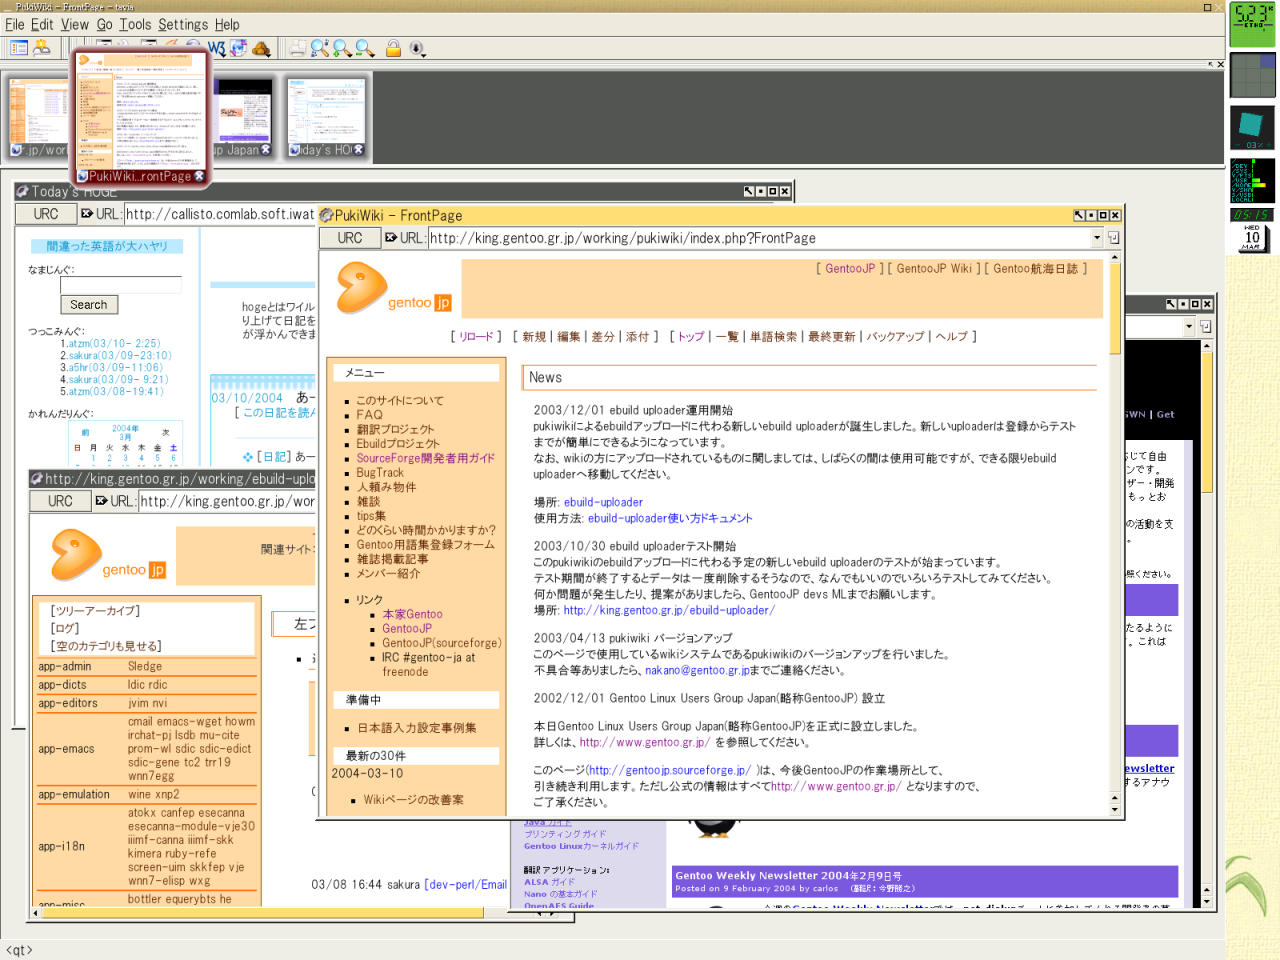
Task: Click the バックアップ link
Action: point(895,337)
